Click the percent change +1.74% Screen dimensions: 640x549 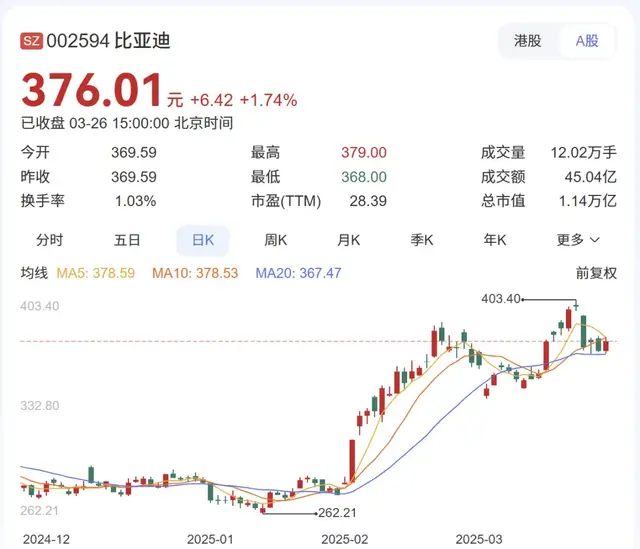(268, 100)
